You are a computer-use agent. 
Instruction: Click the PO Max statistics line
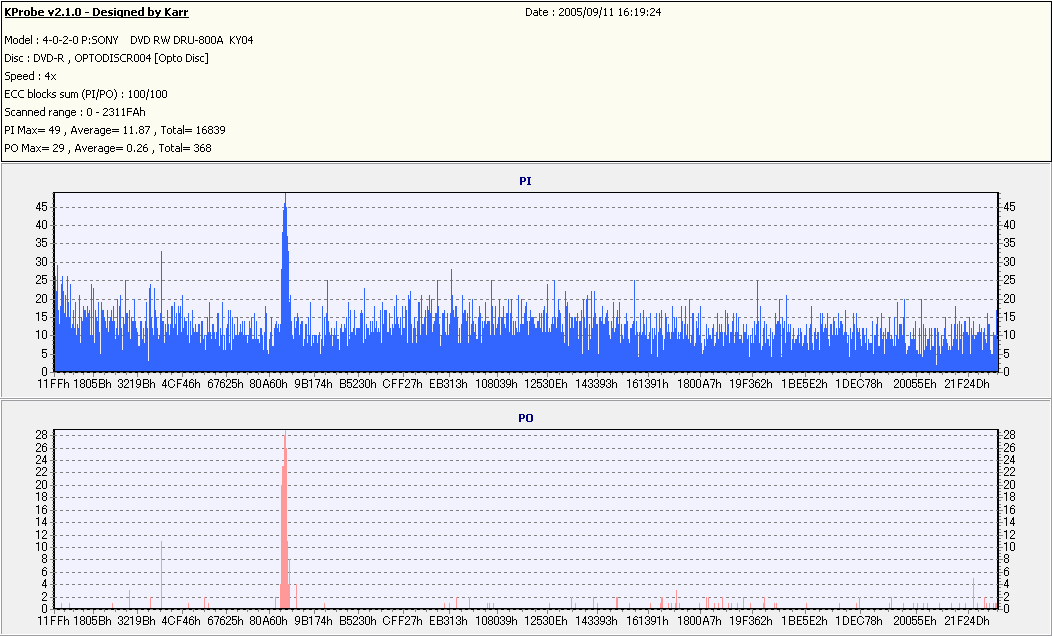point(108,148)
